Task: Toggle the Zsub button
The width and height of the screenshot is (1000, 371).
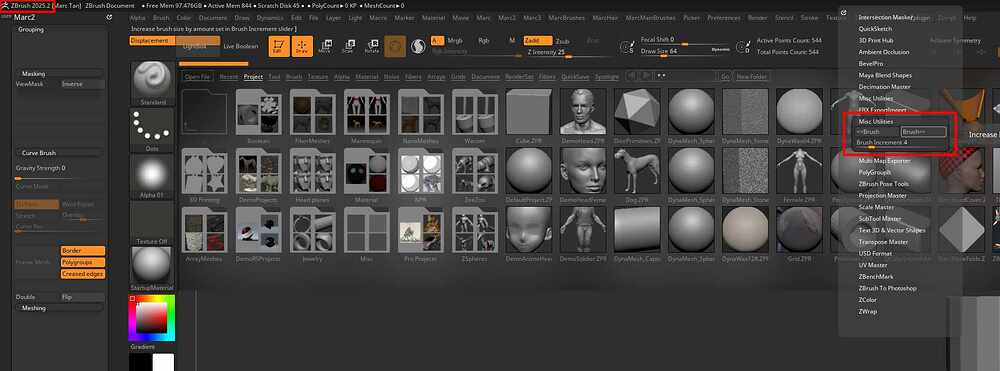Action: click(562, 41)
